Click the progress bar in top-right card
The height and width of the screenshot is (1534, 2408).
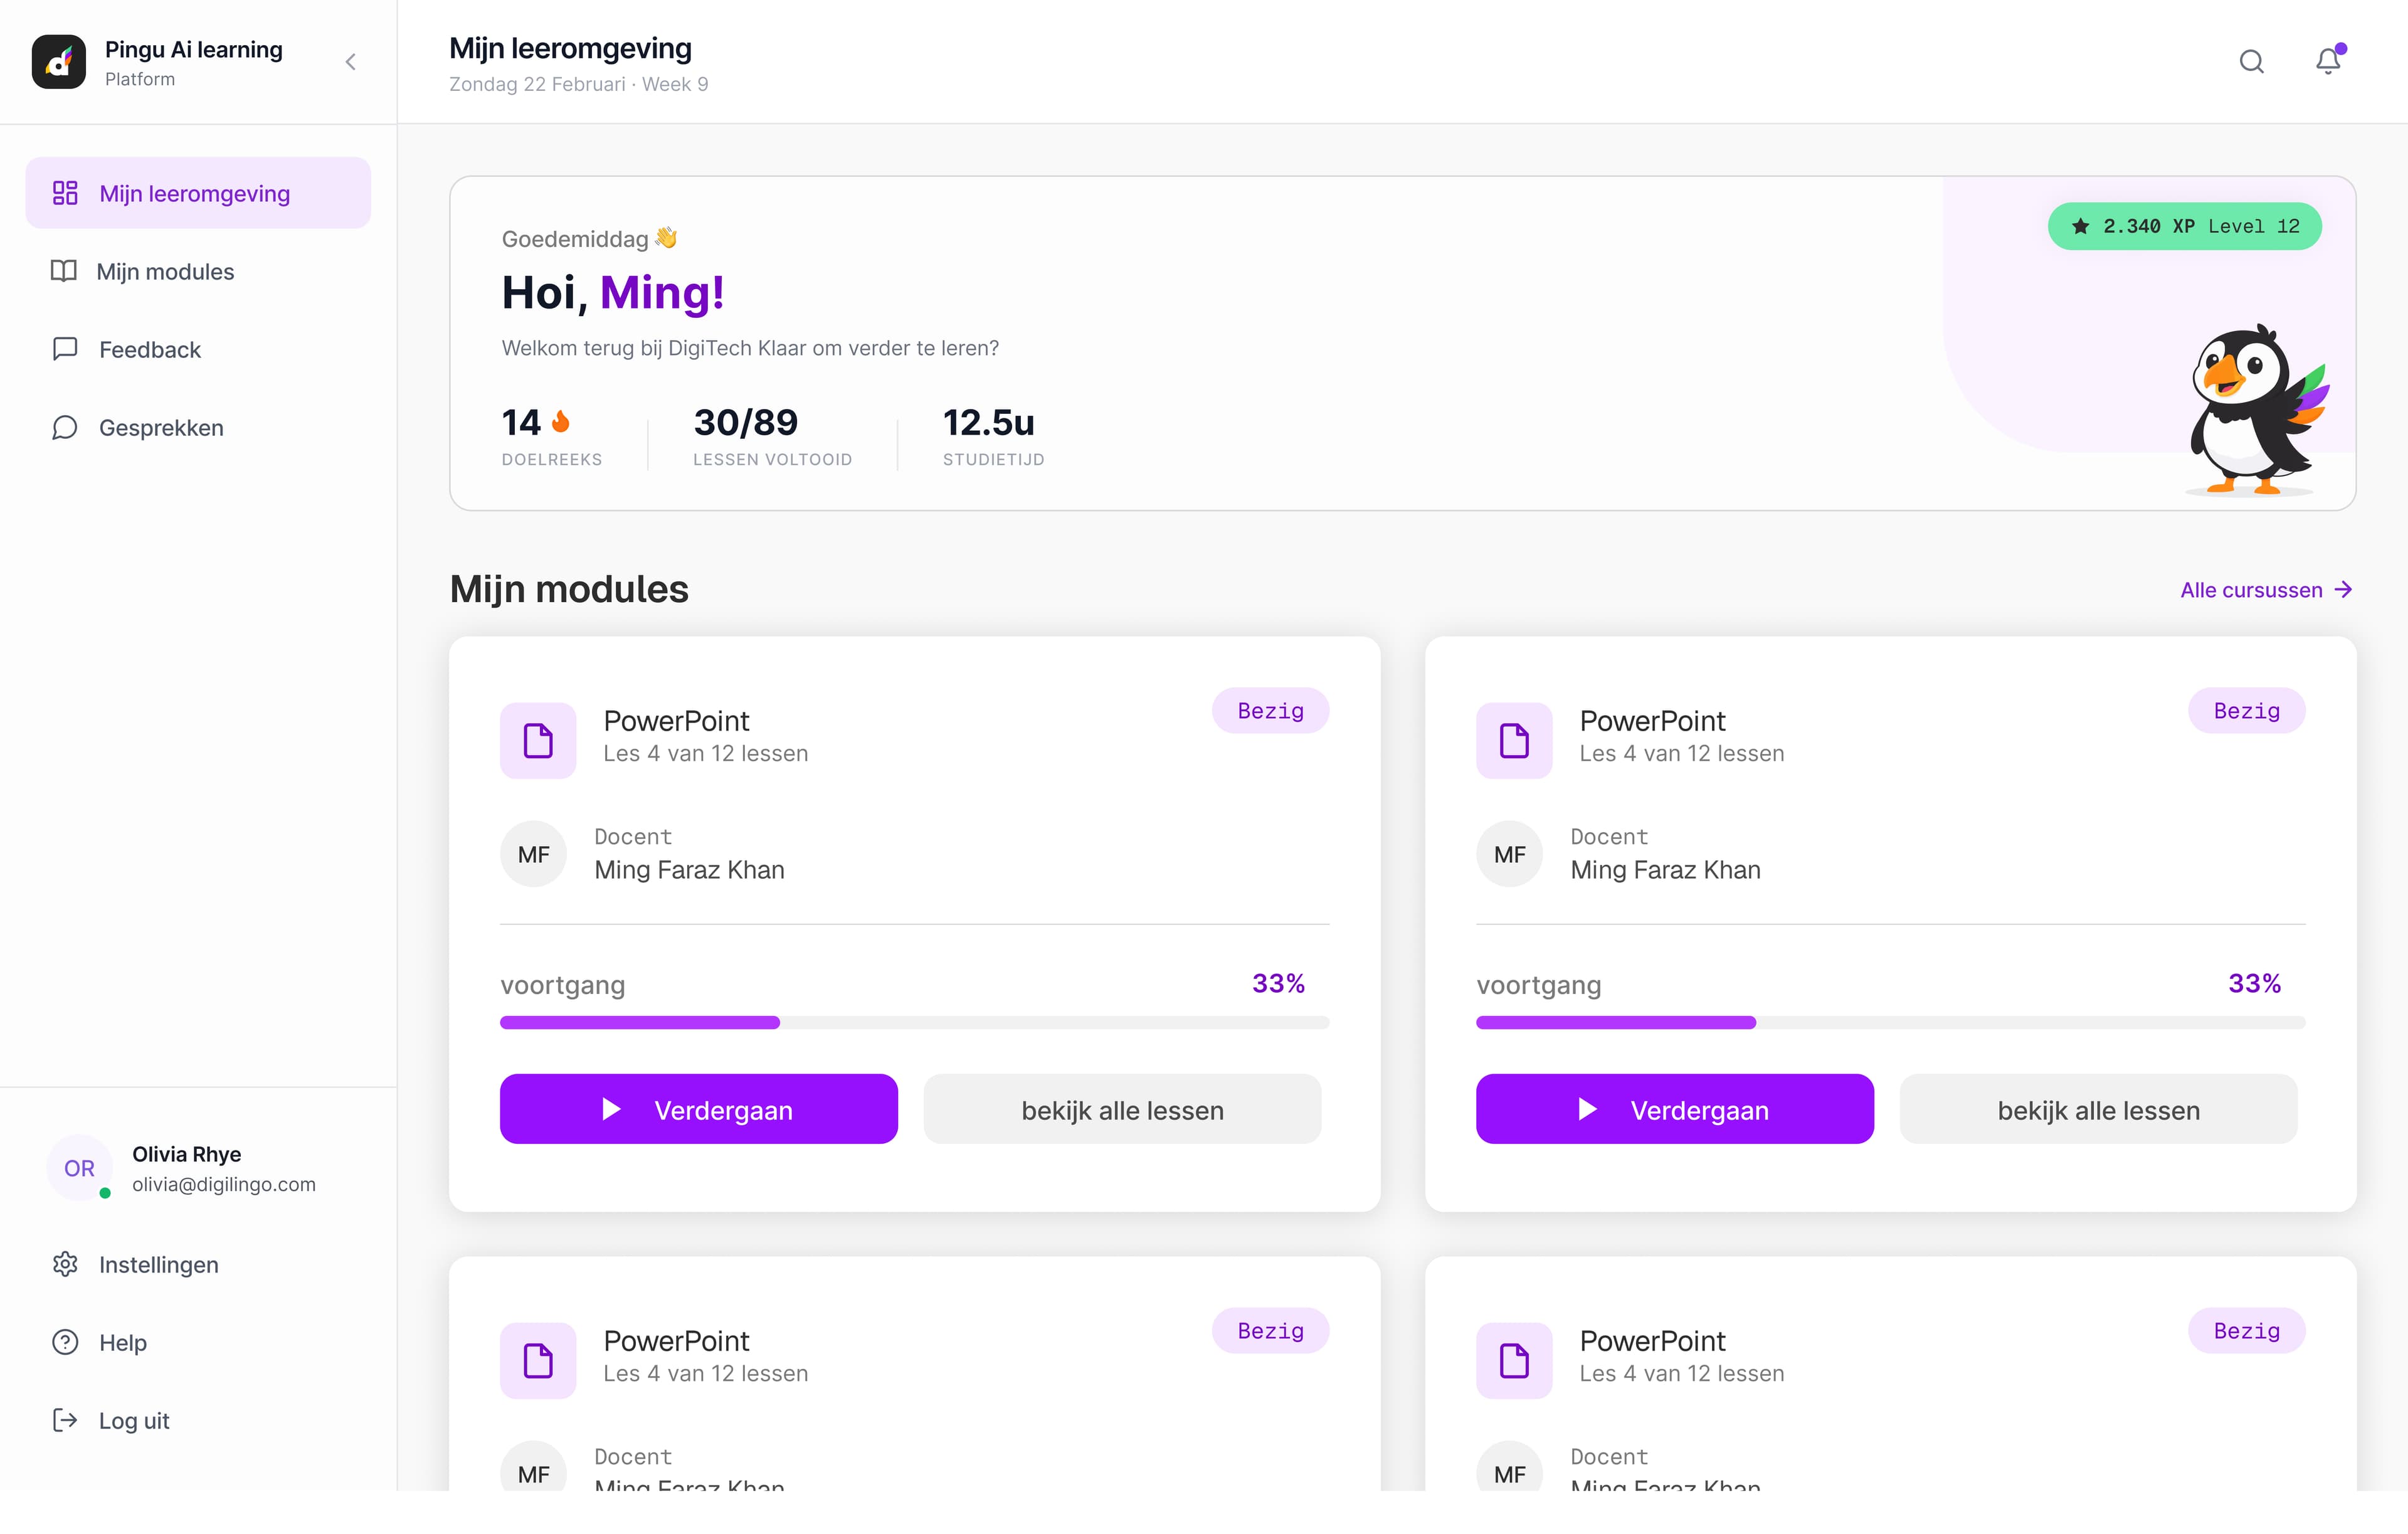point(1890,1022)
